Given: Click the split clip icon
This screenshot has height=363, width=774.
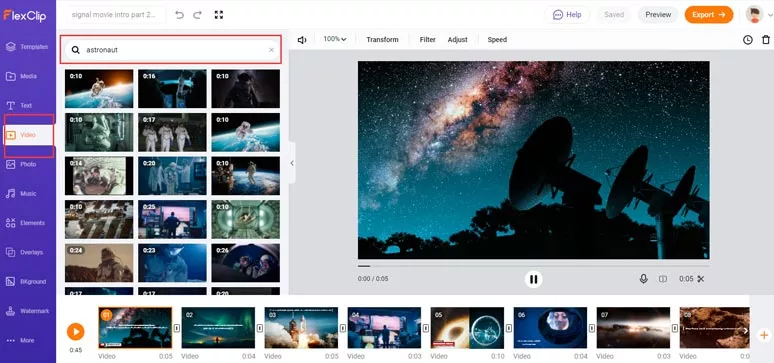Looking at the screenshot, I should coord(663,279).
